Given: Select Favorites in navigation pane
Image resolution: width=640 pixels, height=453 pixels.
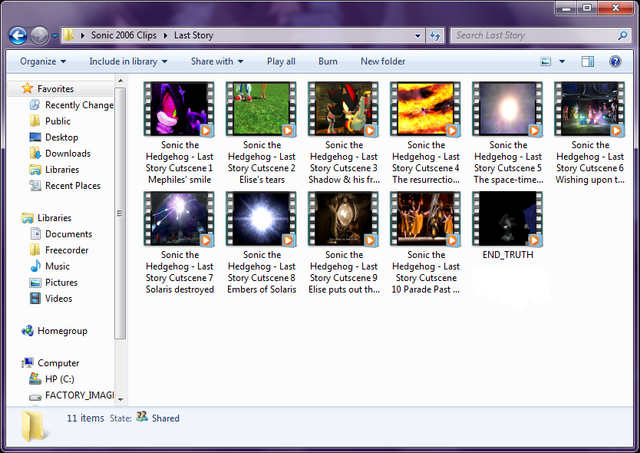Looking at the screenshot, I should click(x=56, y=89).
